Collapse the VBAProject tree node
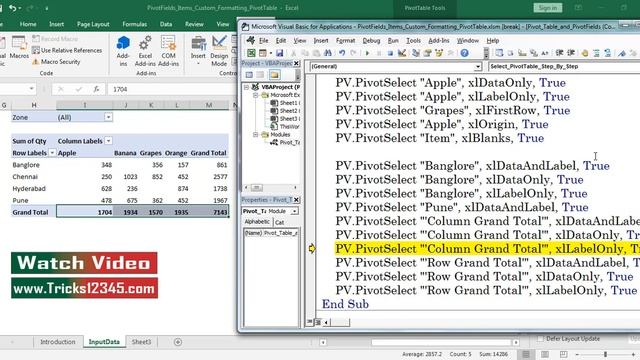The image size is (640, 360). [246, 87]
